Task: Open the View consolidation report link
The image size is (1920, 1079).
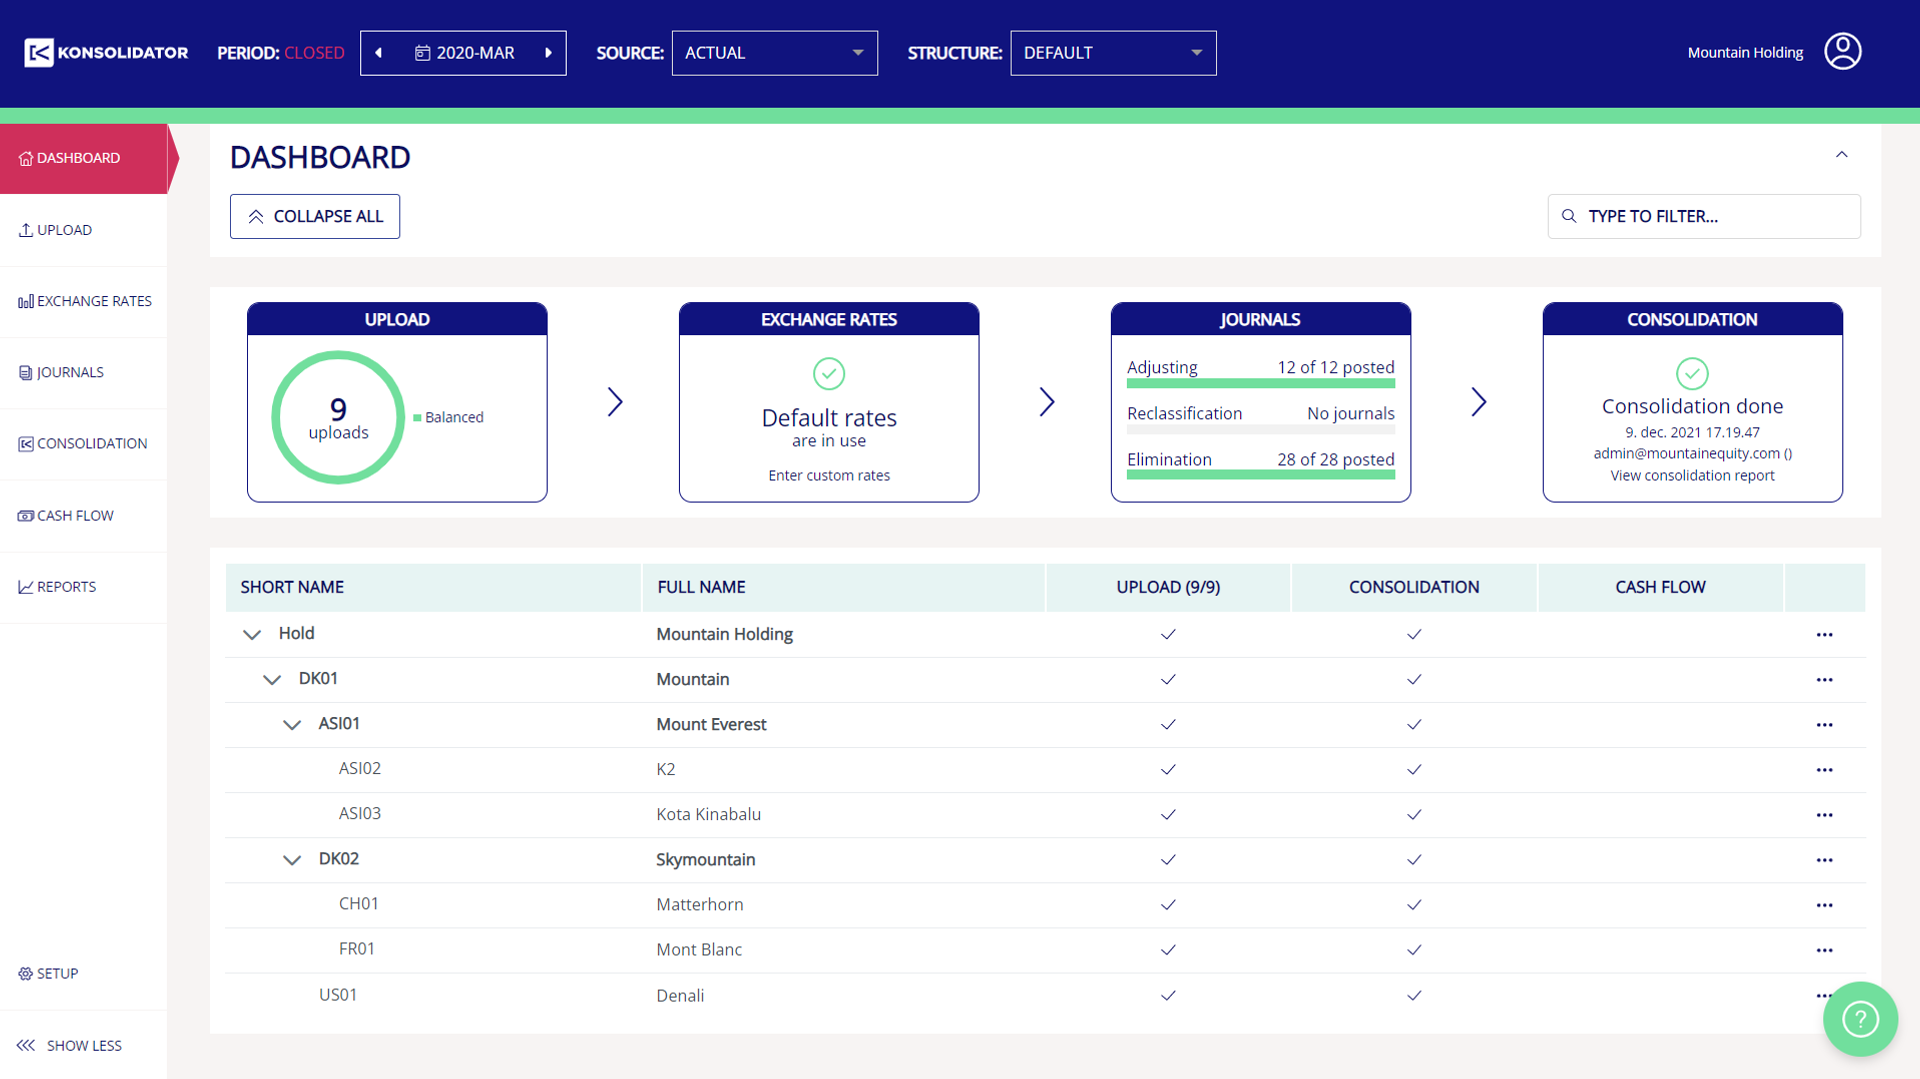Action: tap(1692, 476)
